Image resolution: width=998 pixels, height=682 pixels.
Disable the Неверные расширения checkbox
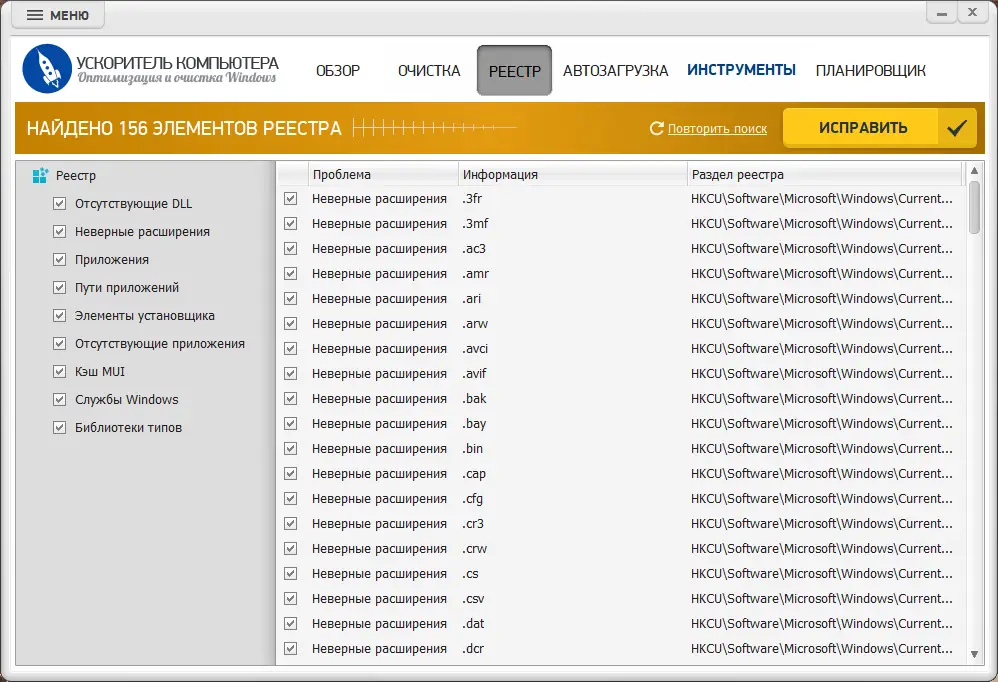click(x=60, y=231)
